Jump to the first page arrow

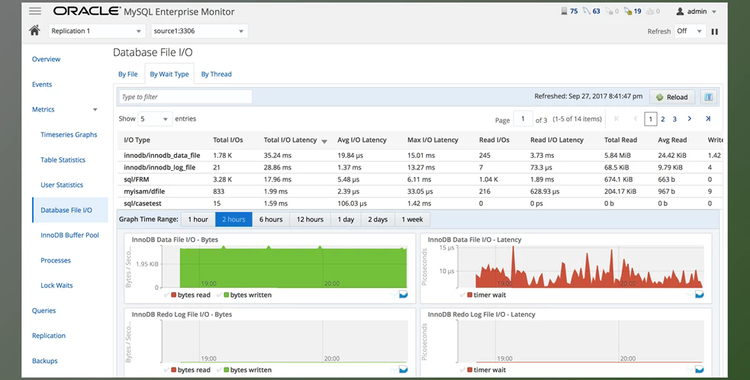click(617, 119)
